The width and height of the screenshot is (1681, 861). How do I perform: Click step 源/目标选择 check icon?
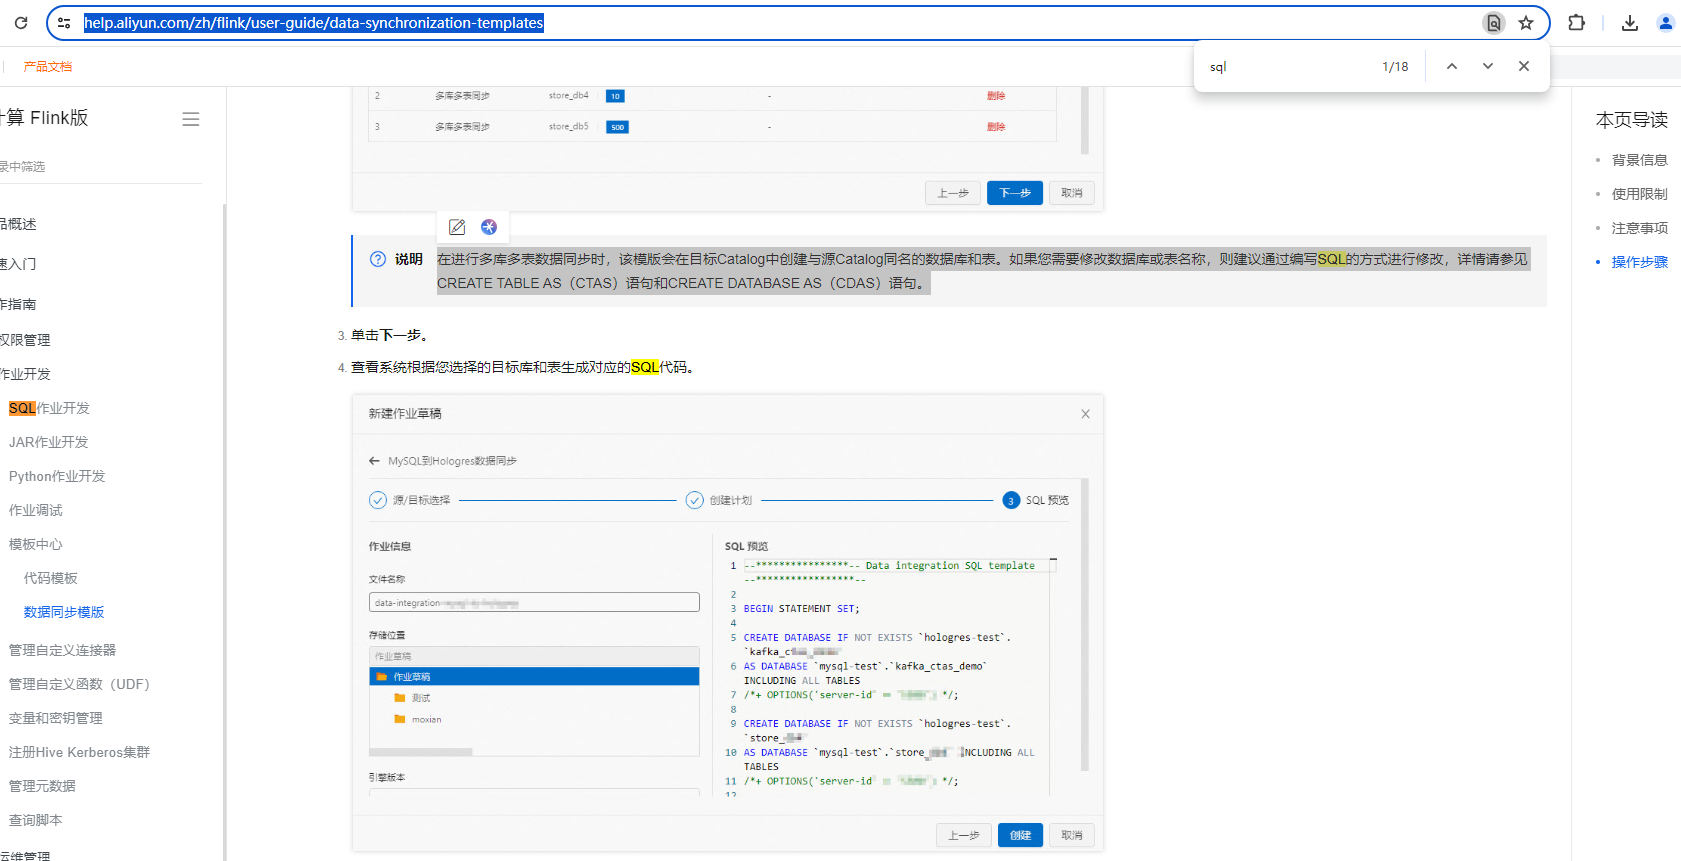click(378, 500)
